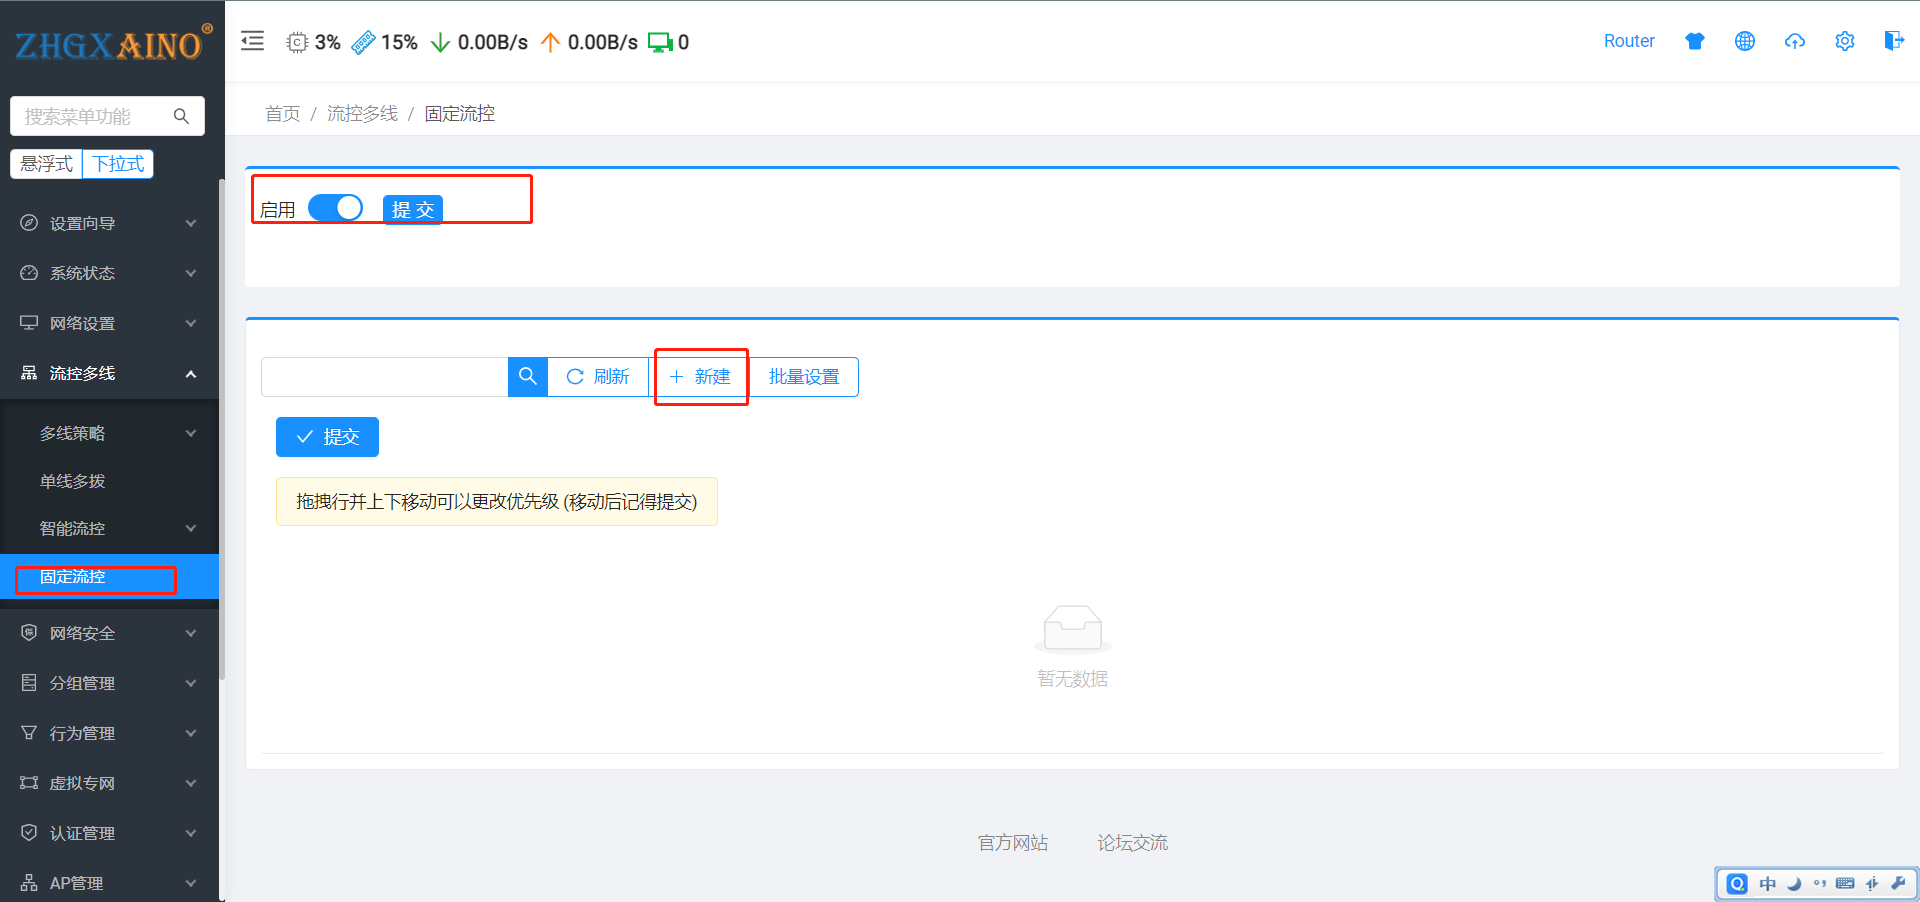The width and height of the screenshot is (1920, 902).
Task: Click the online devices monitor icon
Action: [x=660, y=42]
